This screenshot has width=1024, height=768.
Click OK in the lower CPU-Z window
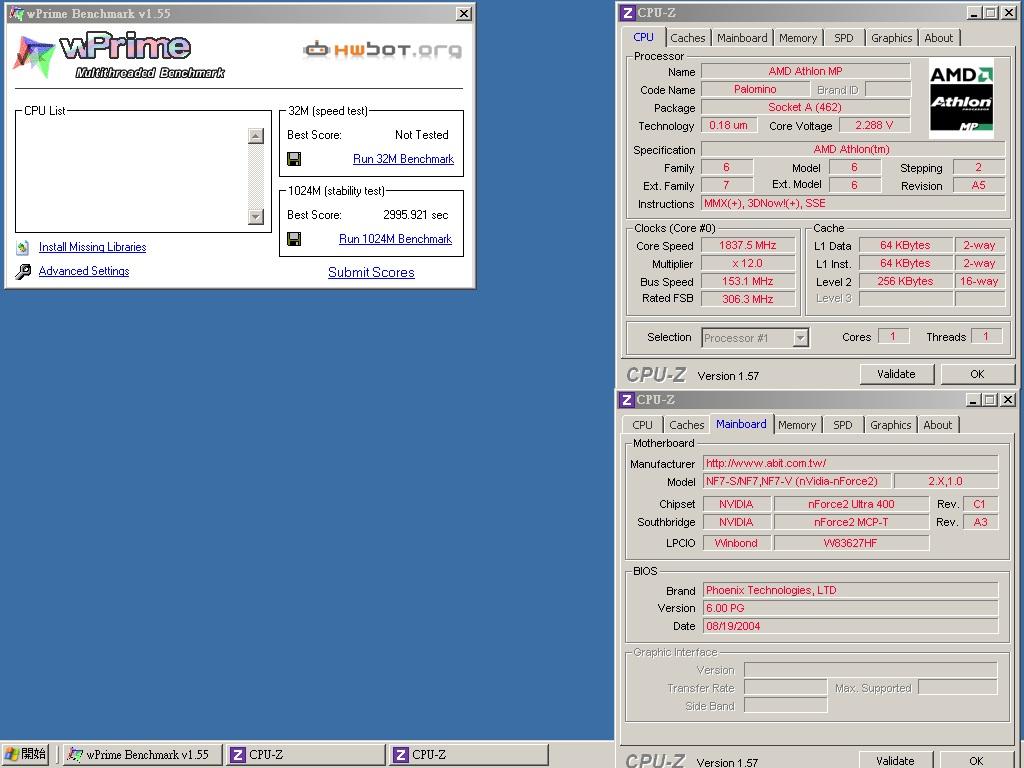tap(976, 760)
